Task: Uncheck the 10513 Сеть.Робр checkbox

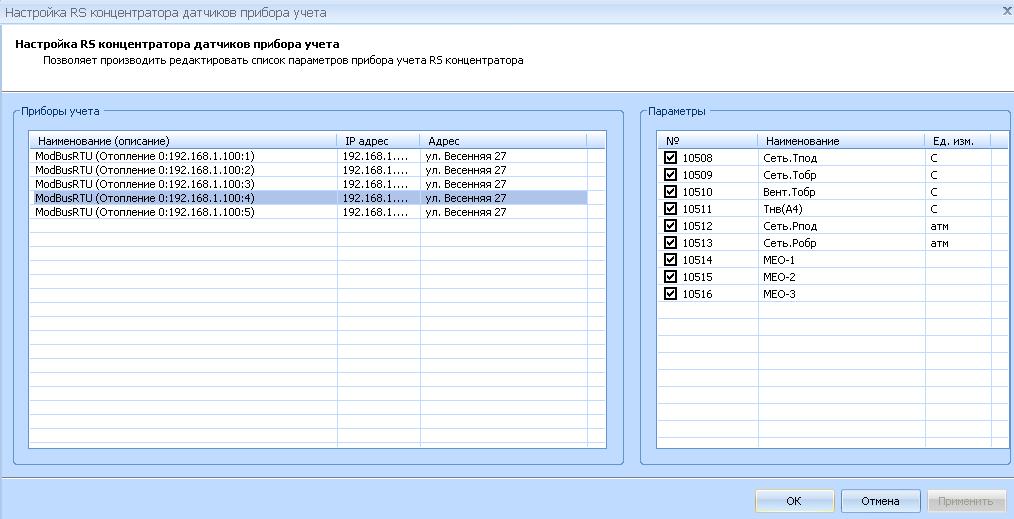Action: click(x=670, y=243)
